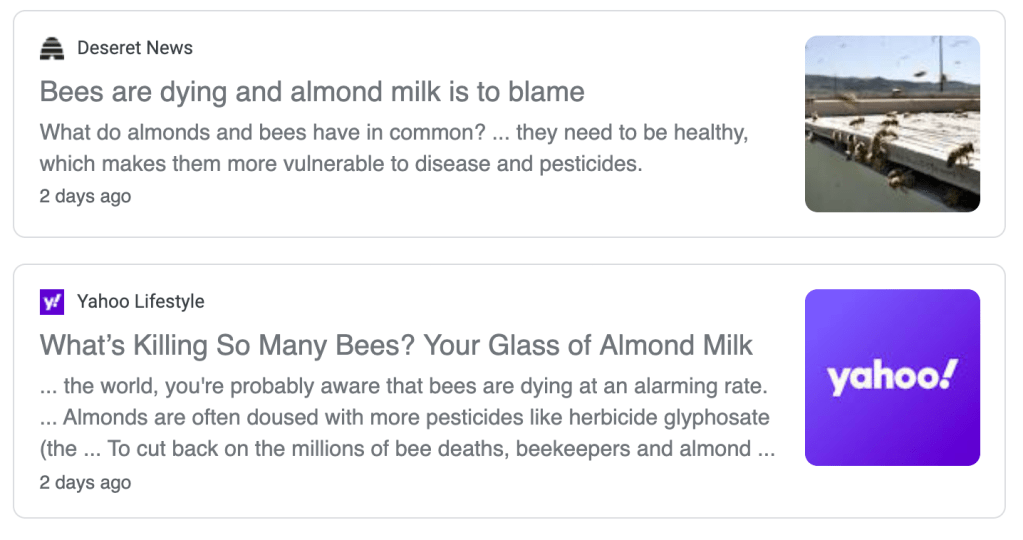This screenshot has height=540, width=1023.
Task: Open the Yahoo Lifestyle source label
Action: (141, 302)
